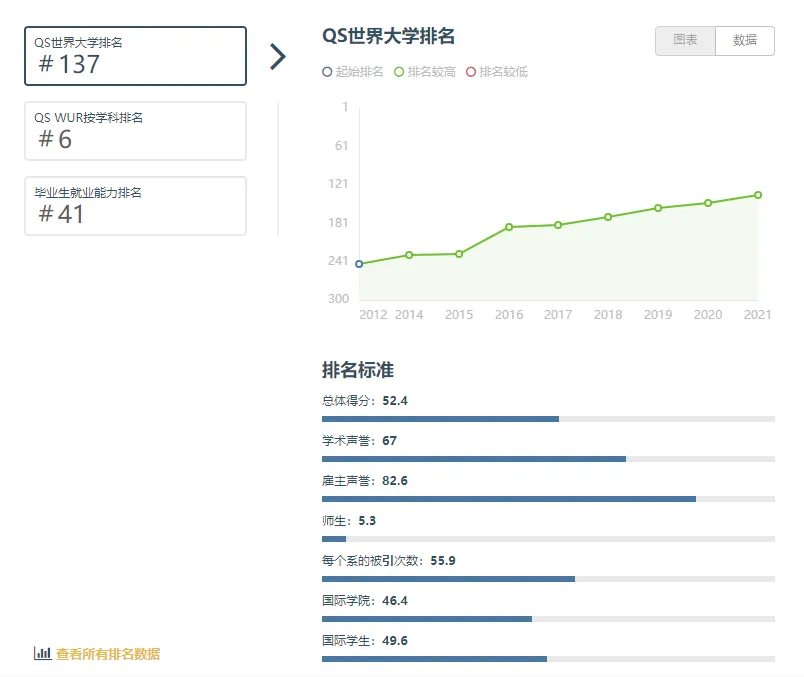Click the 2012 starting data point
Screen dimensions: 804x677
coord(359,264)
